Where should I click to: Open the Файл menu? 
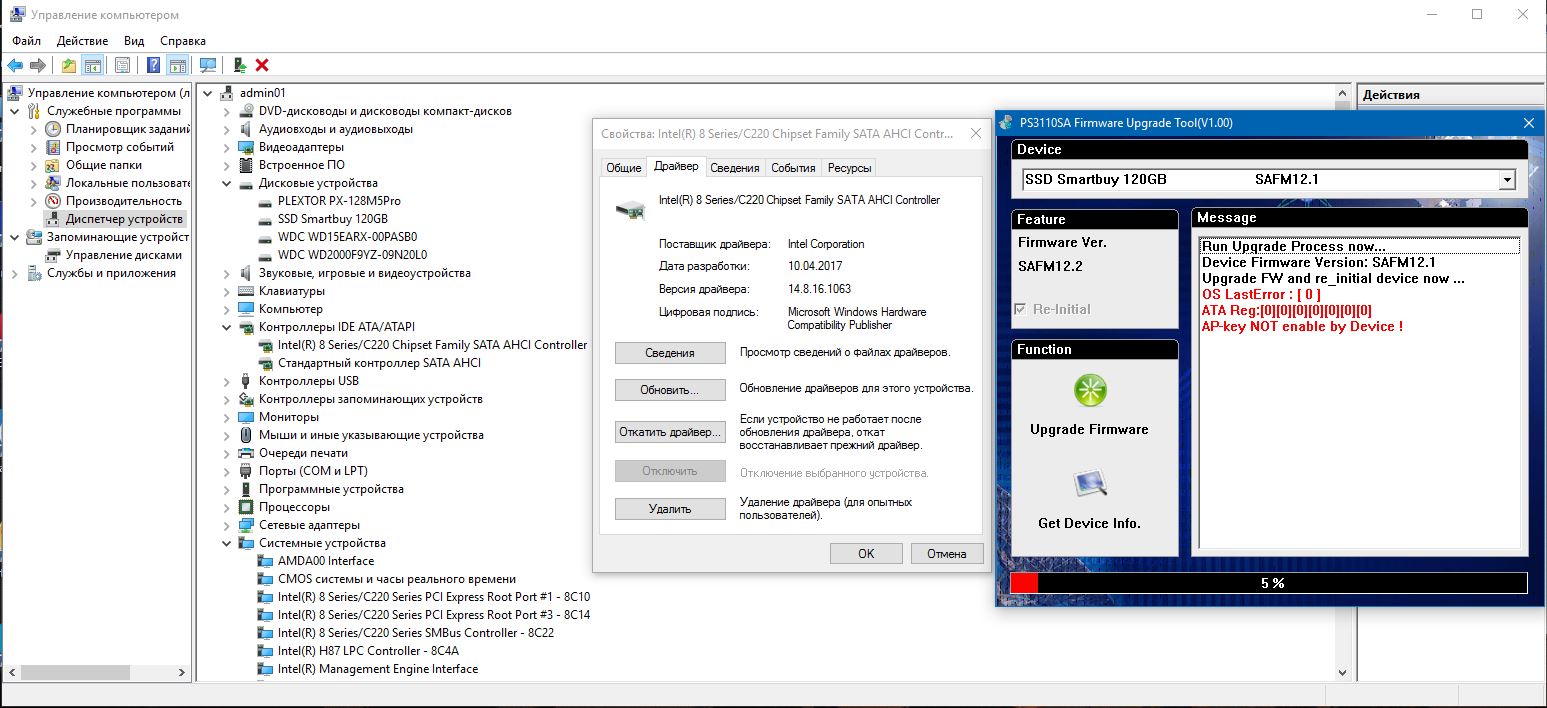point(27,41)
